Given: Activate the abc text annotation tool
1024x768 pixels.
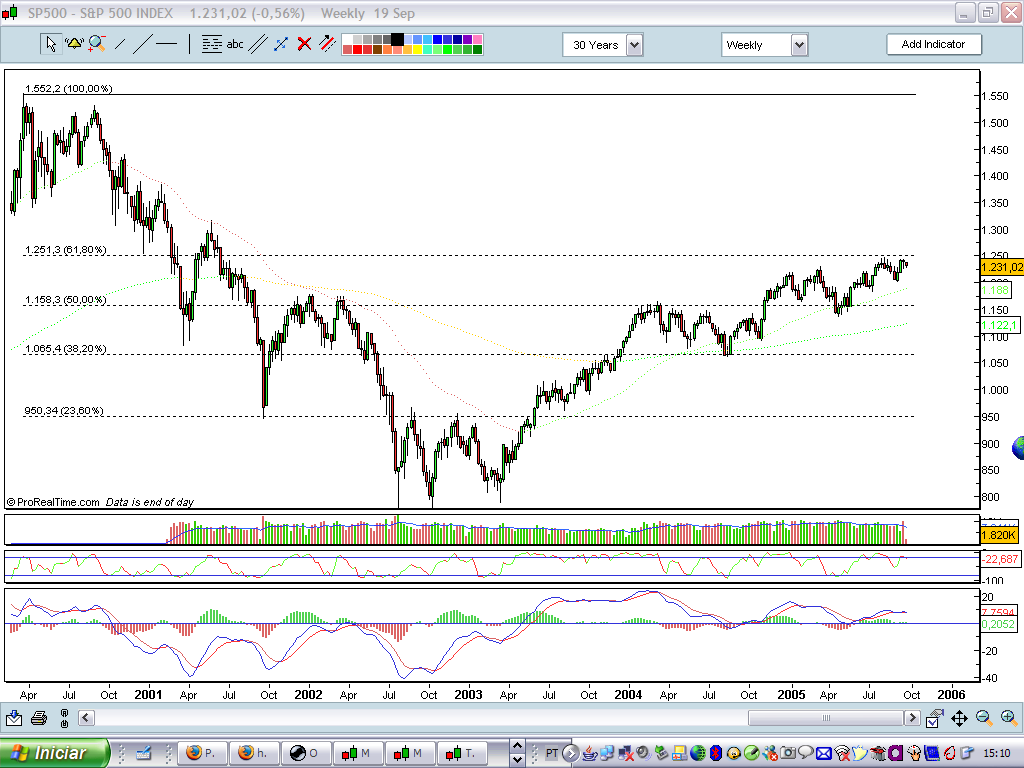Looking at the screenshot, I should [x=233, y=44].
